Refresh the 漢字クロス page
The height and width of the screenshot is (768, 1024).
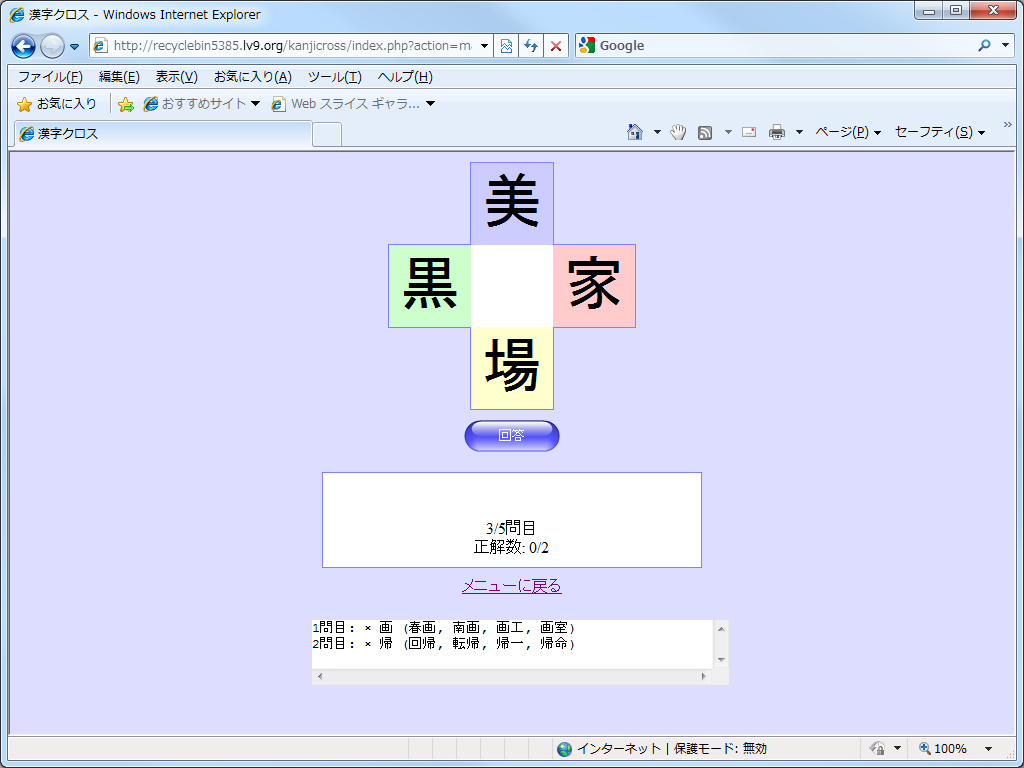[x=530, y=46]
